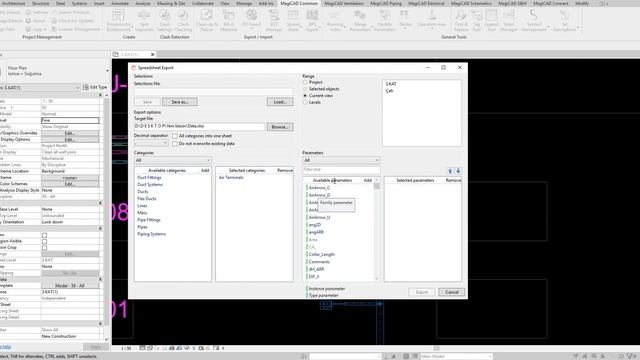Open the MagiCAD Schematics ribbon tab

471,3
